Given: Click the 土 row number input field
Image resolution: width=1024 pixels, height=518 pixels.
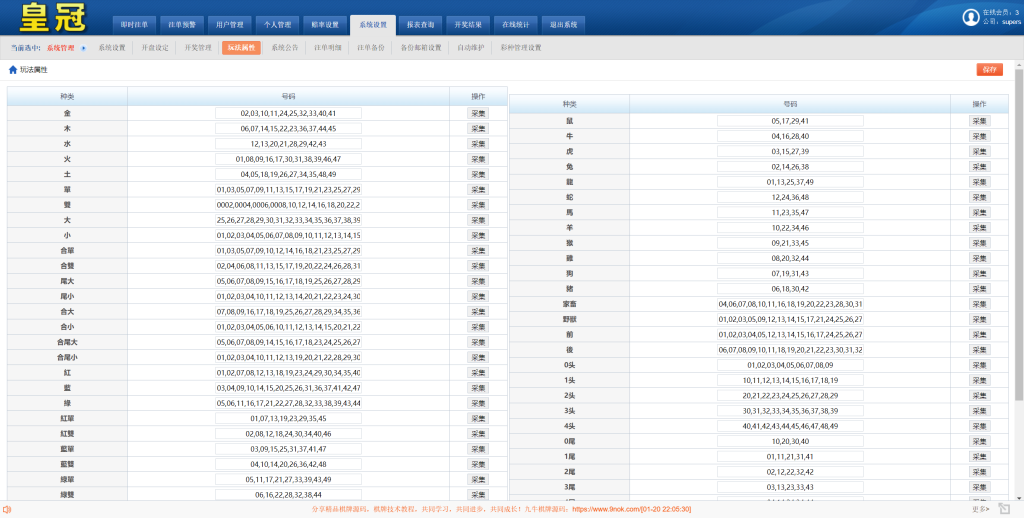Looking at the screenshot, I should [288, 174].
